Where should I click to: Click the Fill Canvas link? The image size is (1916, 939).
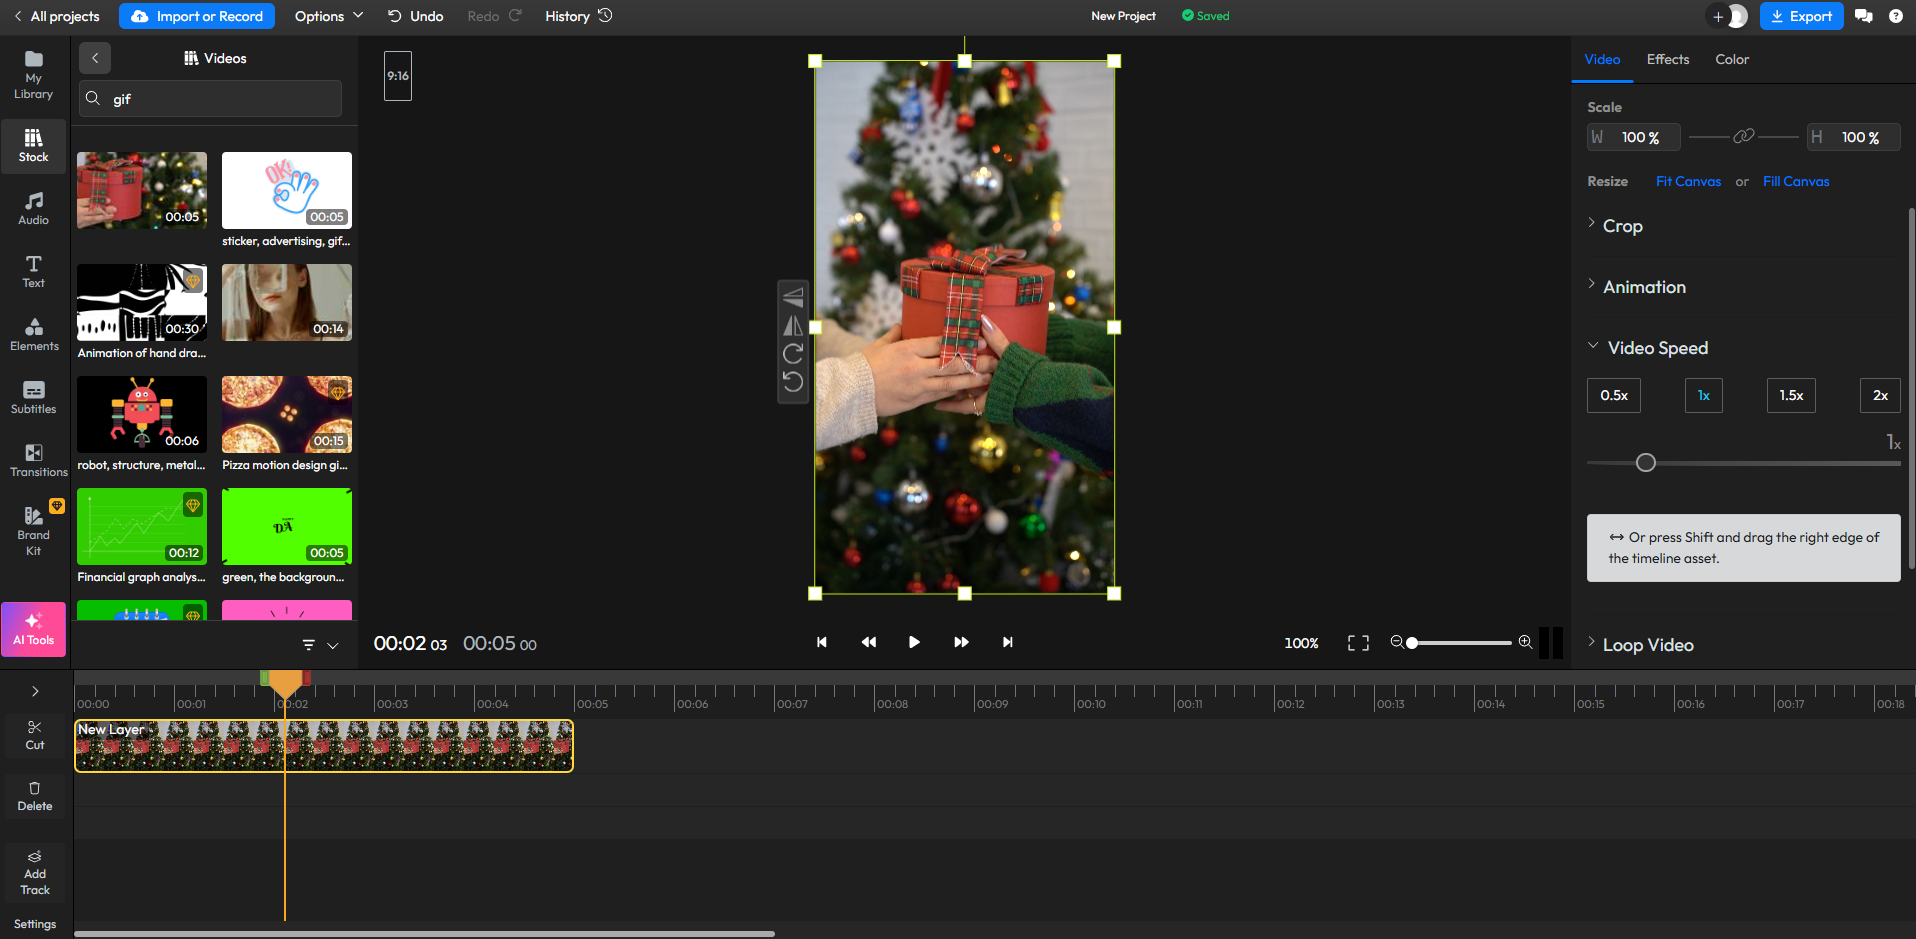(x=1796, y=182)
